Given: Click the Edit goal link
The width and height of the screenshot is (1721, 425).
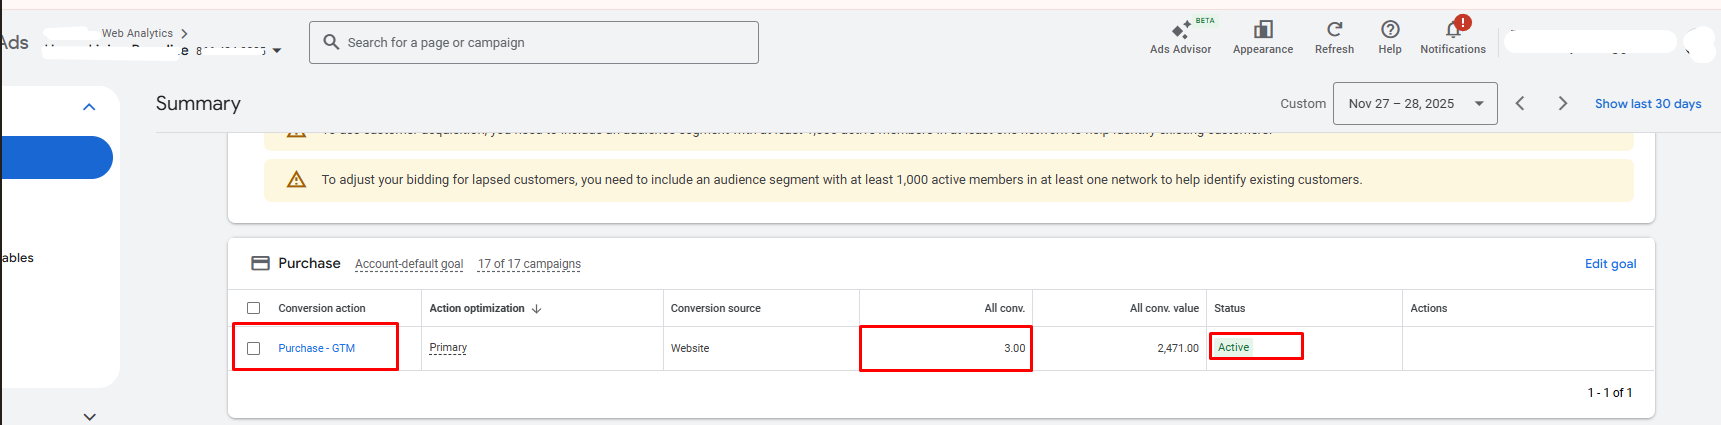Looking at the screenshot, I should [1610, 264].
